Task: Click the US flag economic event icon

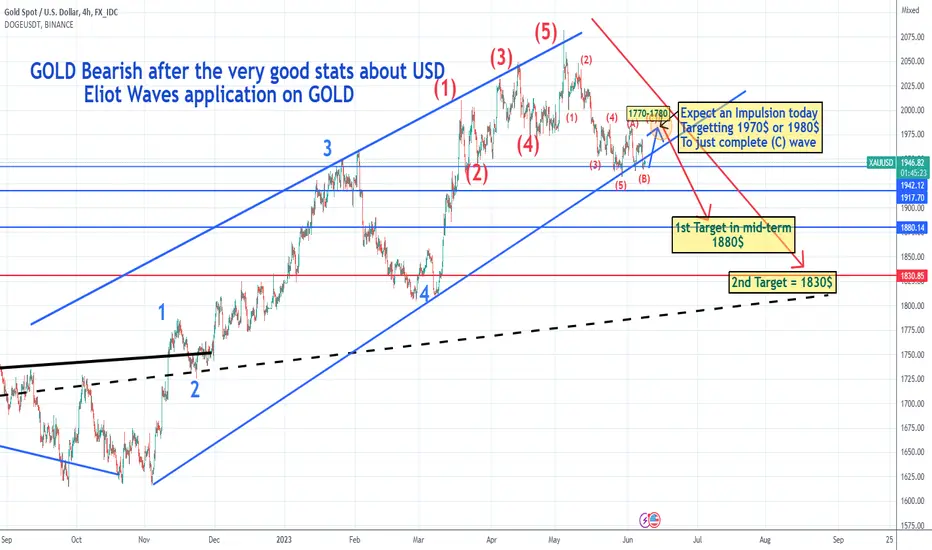Action: coord(654,520)
